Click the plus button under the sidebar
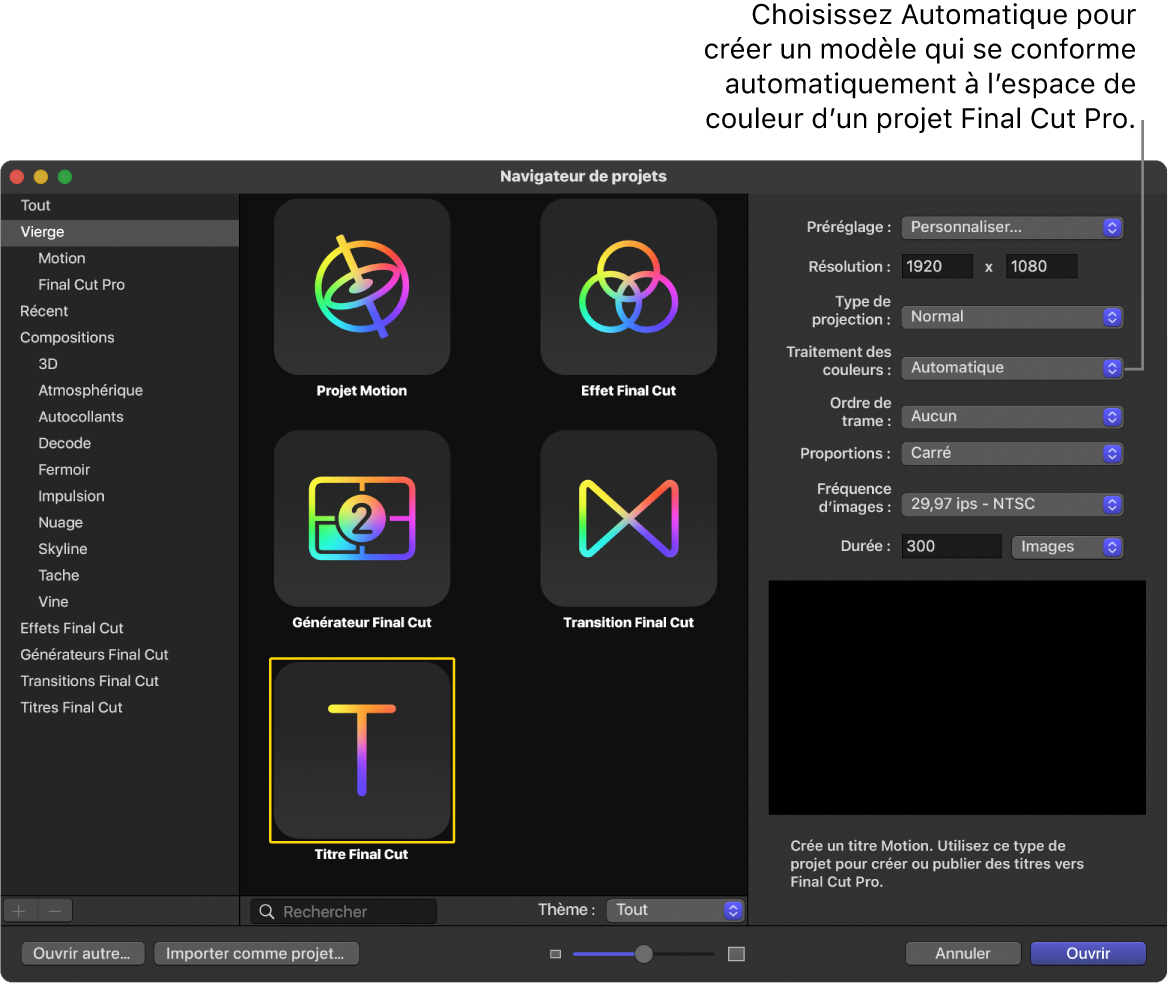Screen dimensions: 1169x985 [19, 910]
